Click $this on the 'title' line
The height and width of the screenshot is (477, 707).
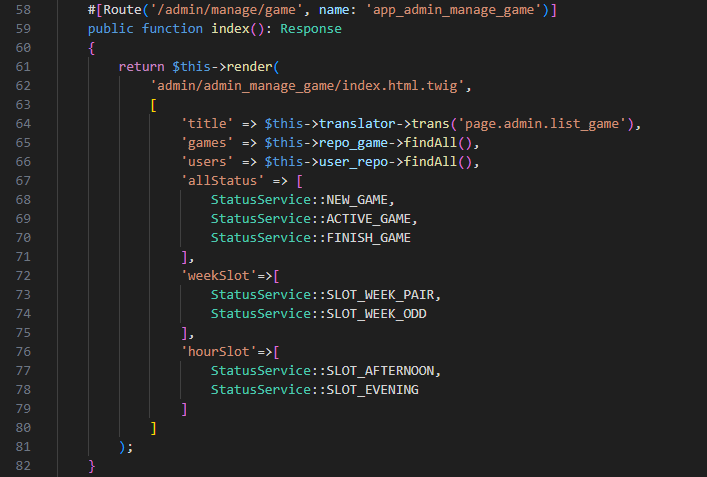coord(284,124)
